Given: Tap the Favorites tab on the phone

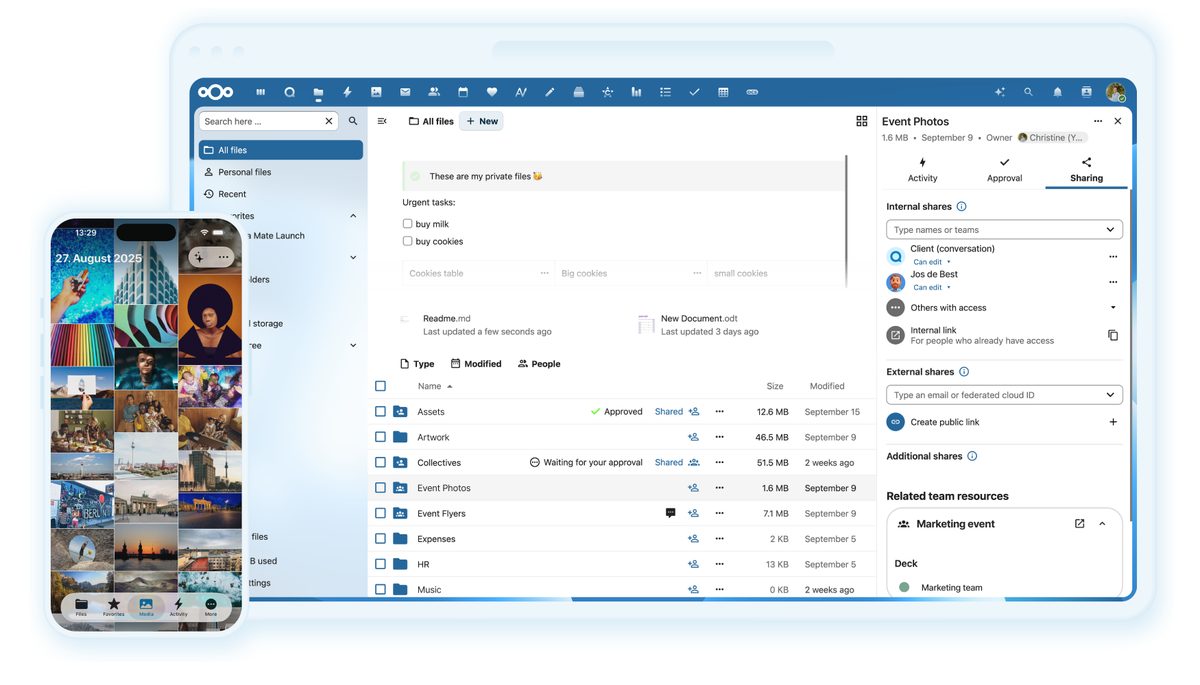Looking at the screenshot, I should 114,607.
